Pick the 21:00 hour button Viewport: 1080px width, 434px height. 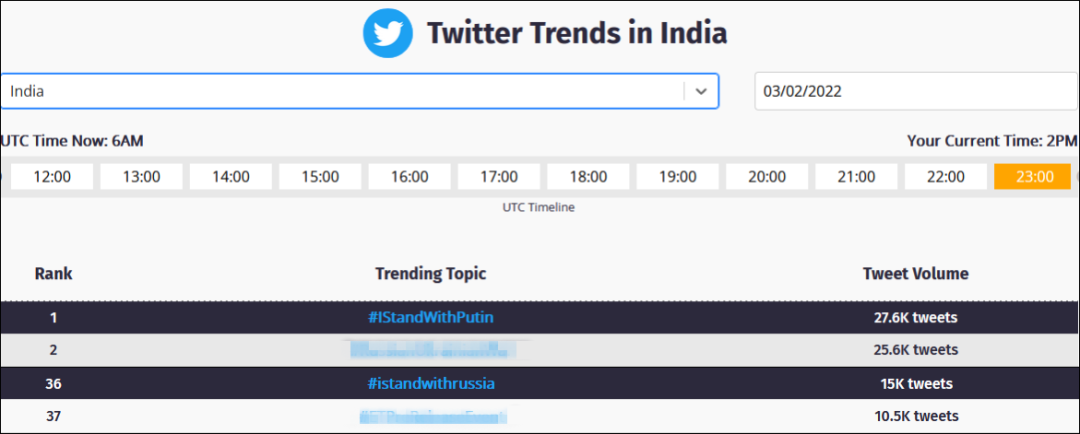[x=856, y=176]
